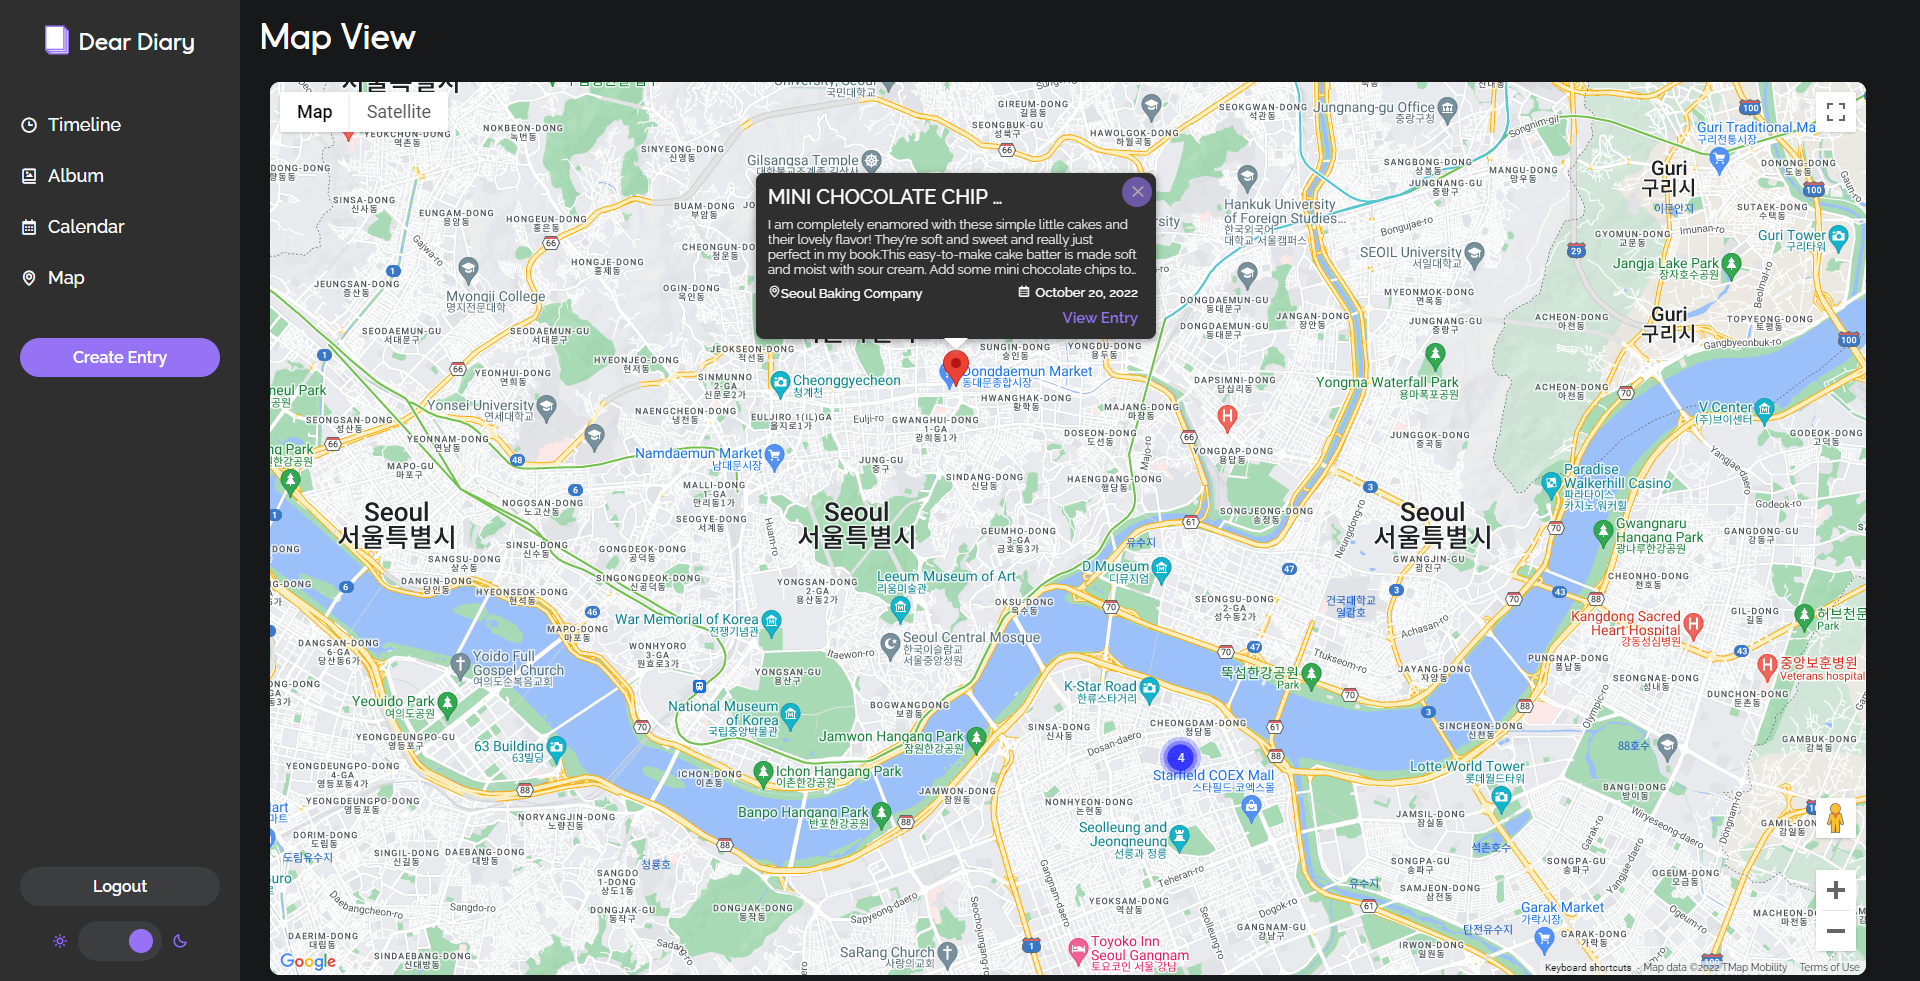Click the Jamwon Hangang Park tree icon
Screen dimensions: 1920x981
click(976, 739)
